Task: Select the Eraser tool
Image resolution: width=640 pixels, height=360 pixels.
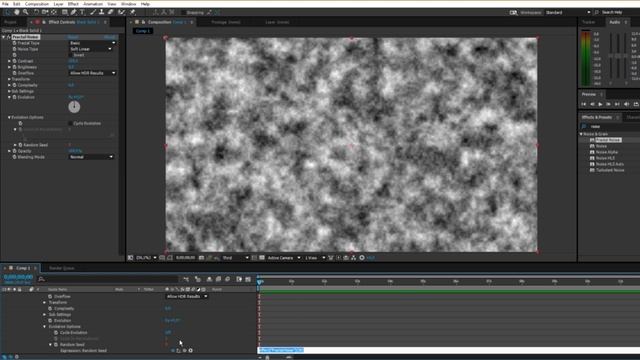Action: click(x=111, y=12)
